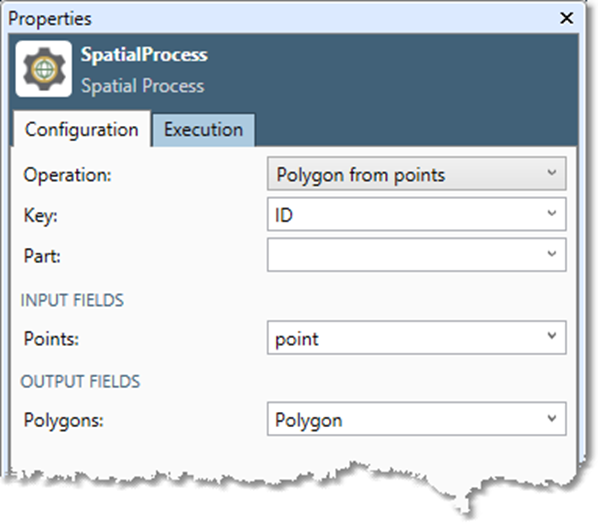Click the INPUT FIELDS section header

pos(72,300)
